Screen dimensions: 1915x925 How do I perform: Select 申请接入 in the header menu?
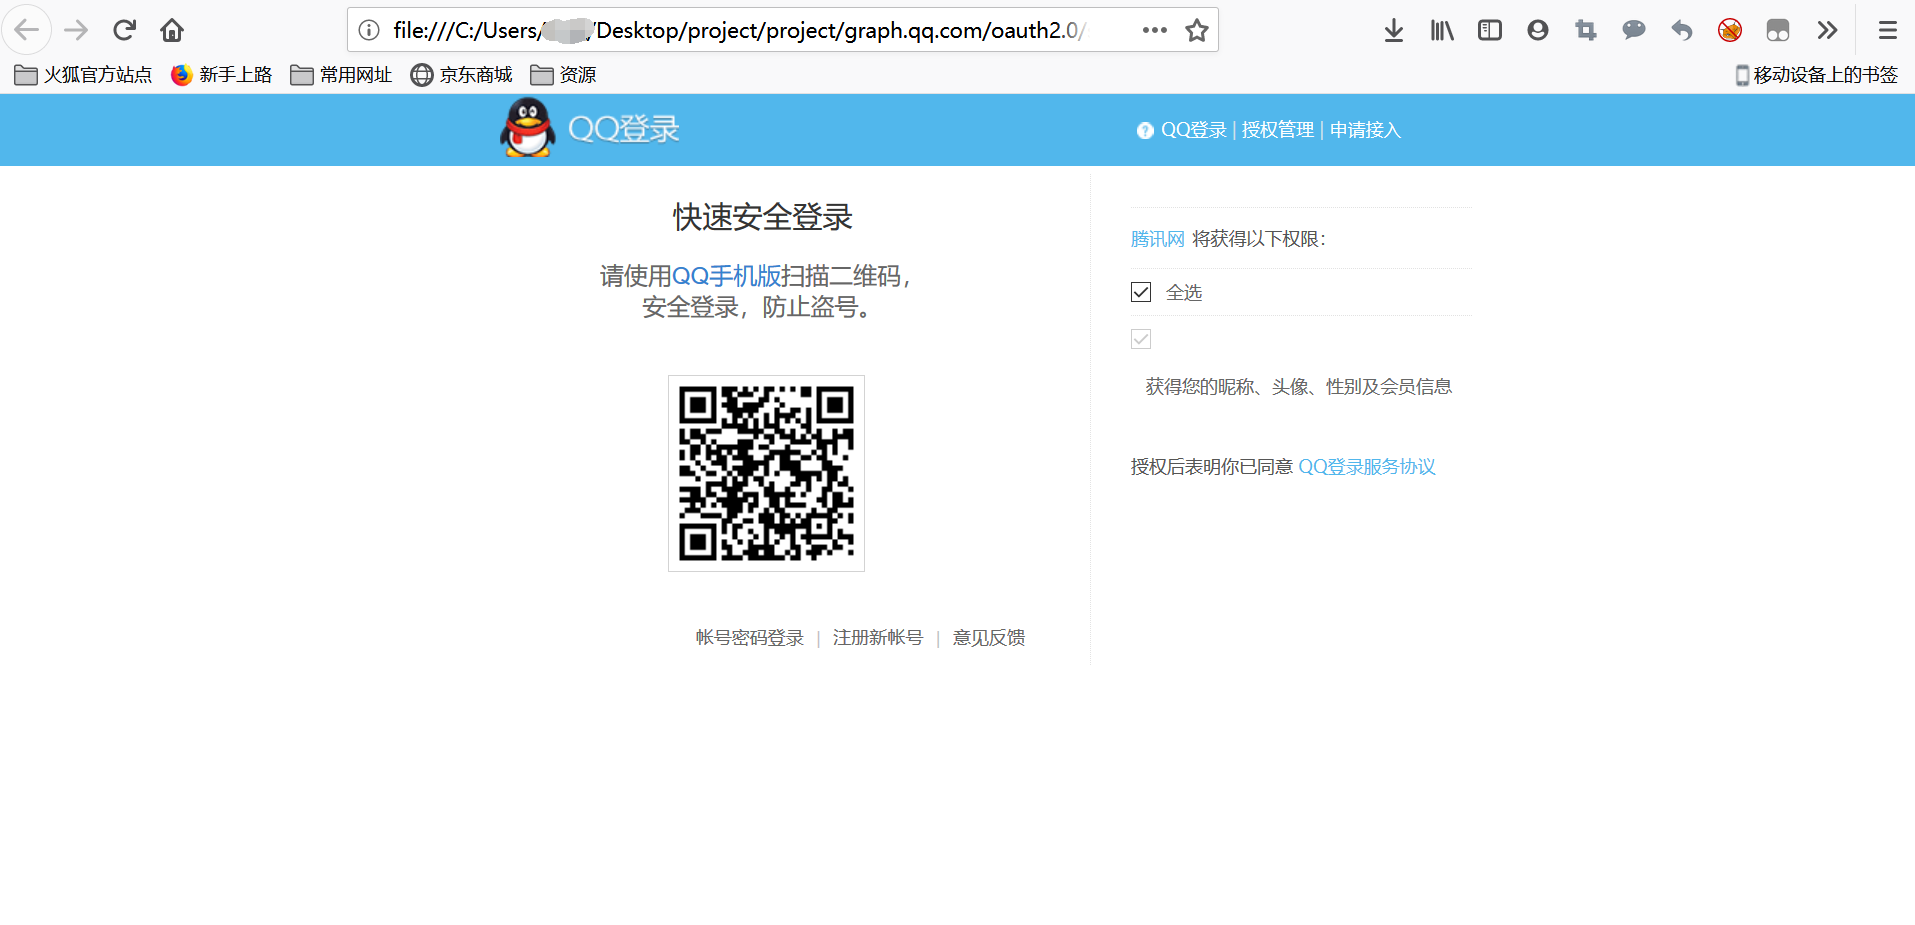[x=1365, y=130]
